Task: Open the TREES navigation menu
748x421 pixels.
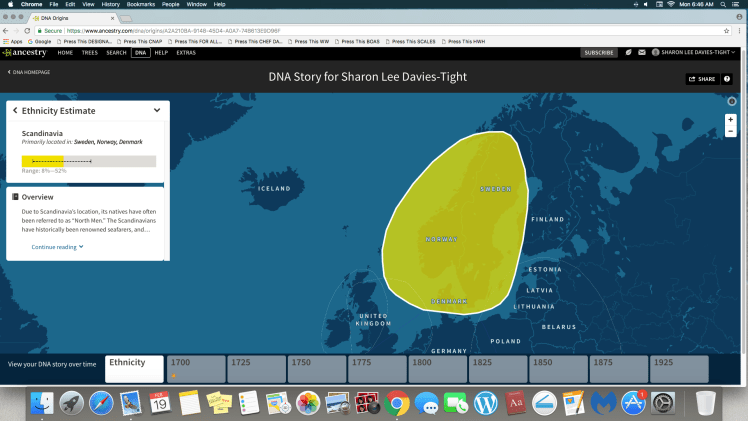Action: click(90, 52)
